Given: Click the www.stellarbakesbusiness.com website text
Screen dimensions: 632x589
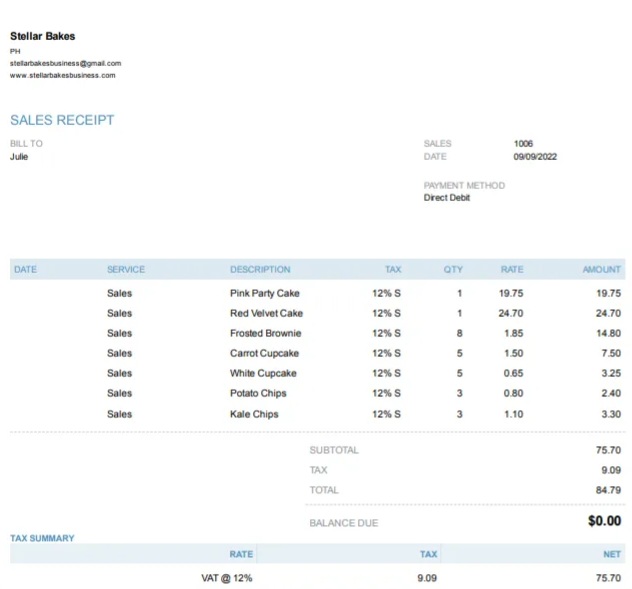Looking at the screenshot, I should point(63,75).
